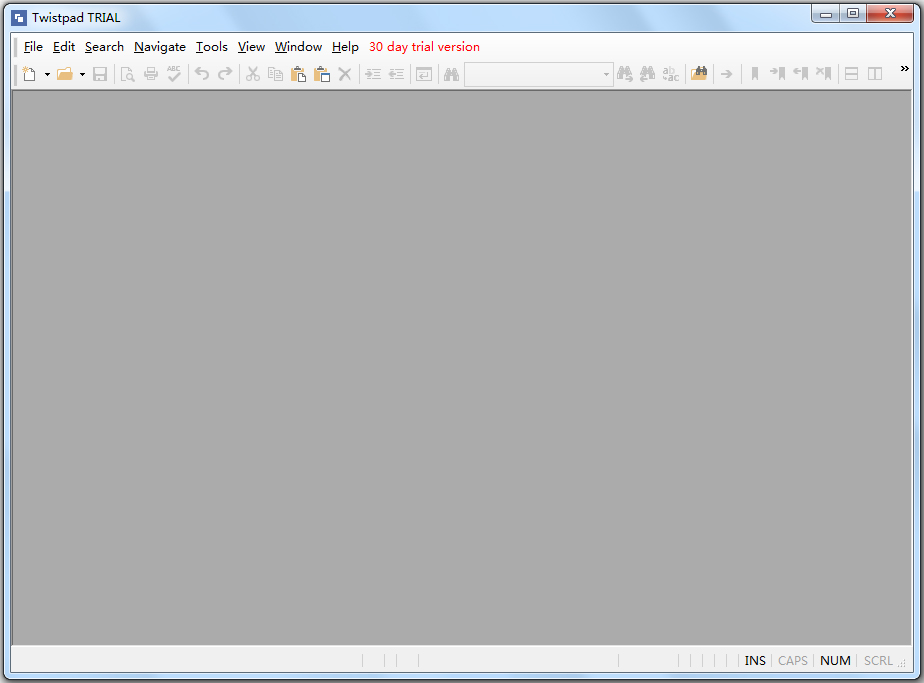
Task: Click the Replace ab-ac icon
Action: point(671,74)
